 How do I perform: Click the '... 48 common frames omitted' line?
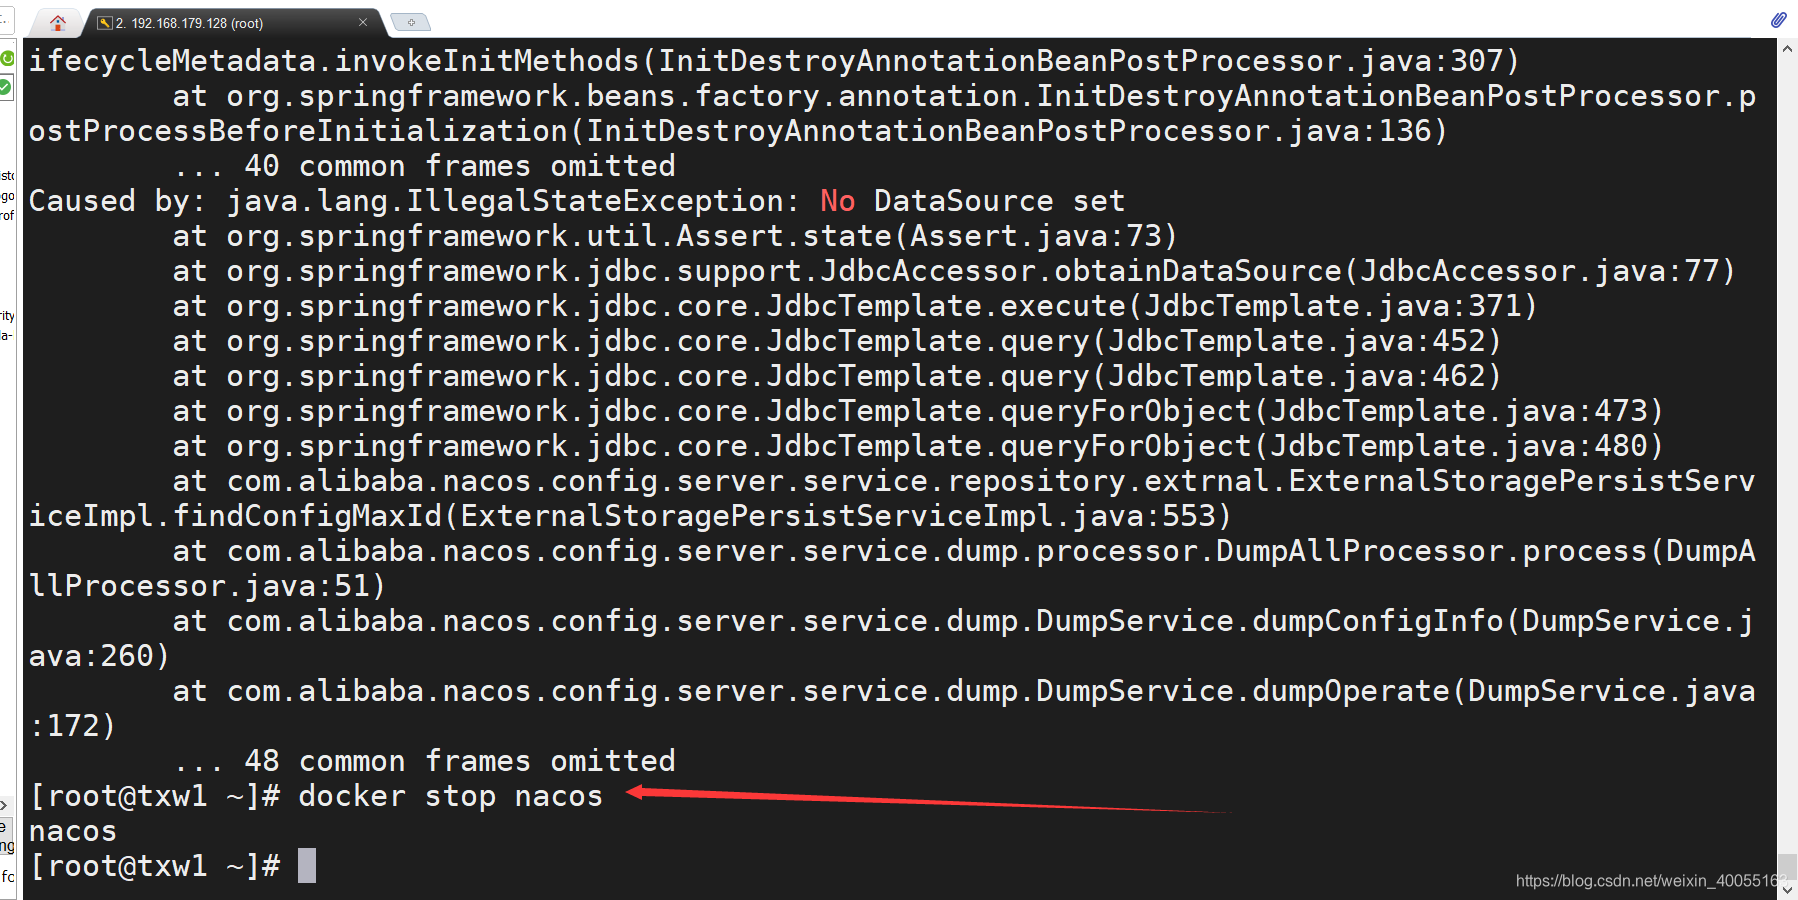pyautogui.click(x=425, y=761)
